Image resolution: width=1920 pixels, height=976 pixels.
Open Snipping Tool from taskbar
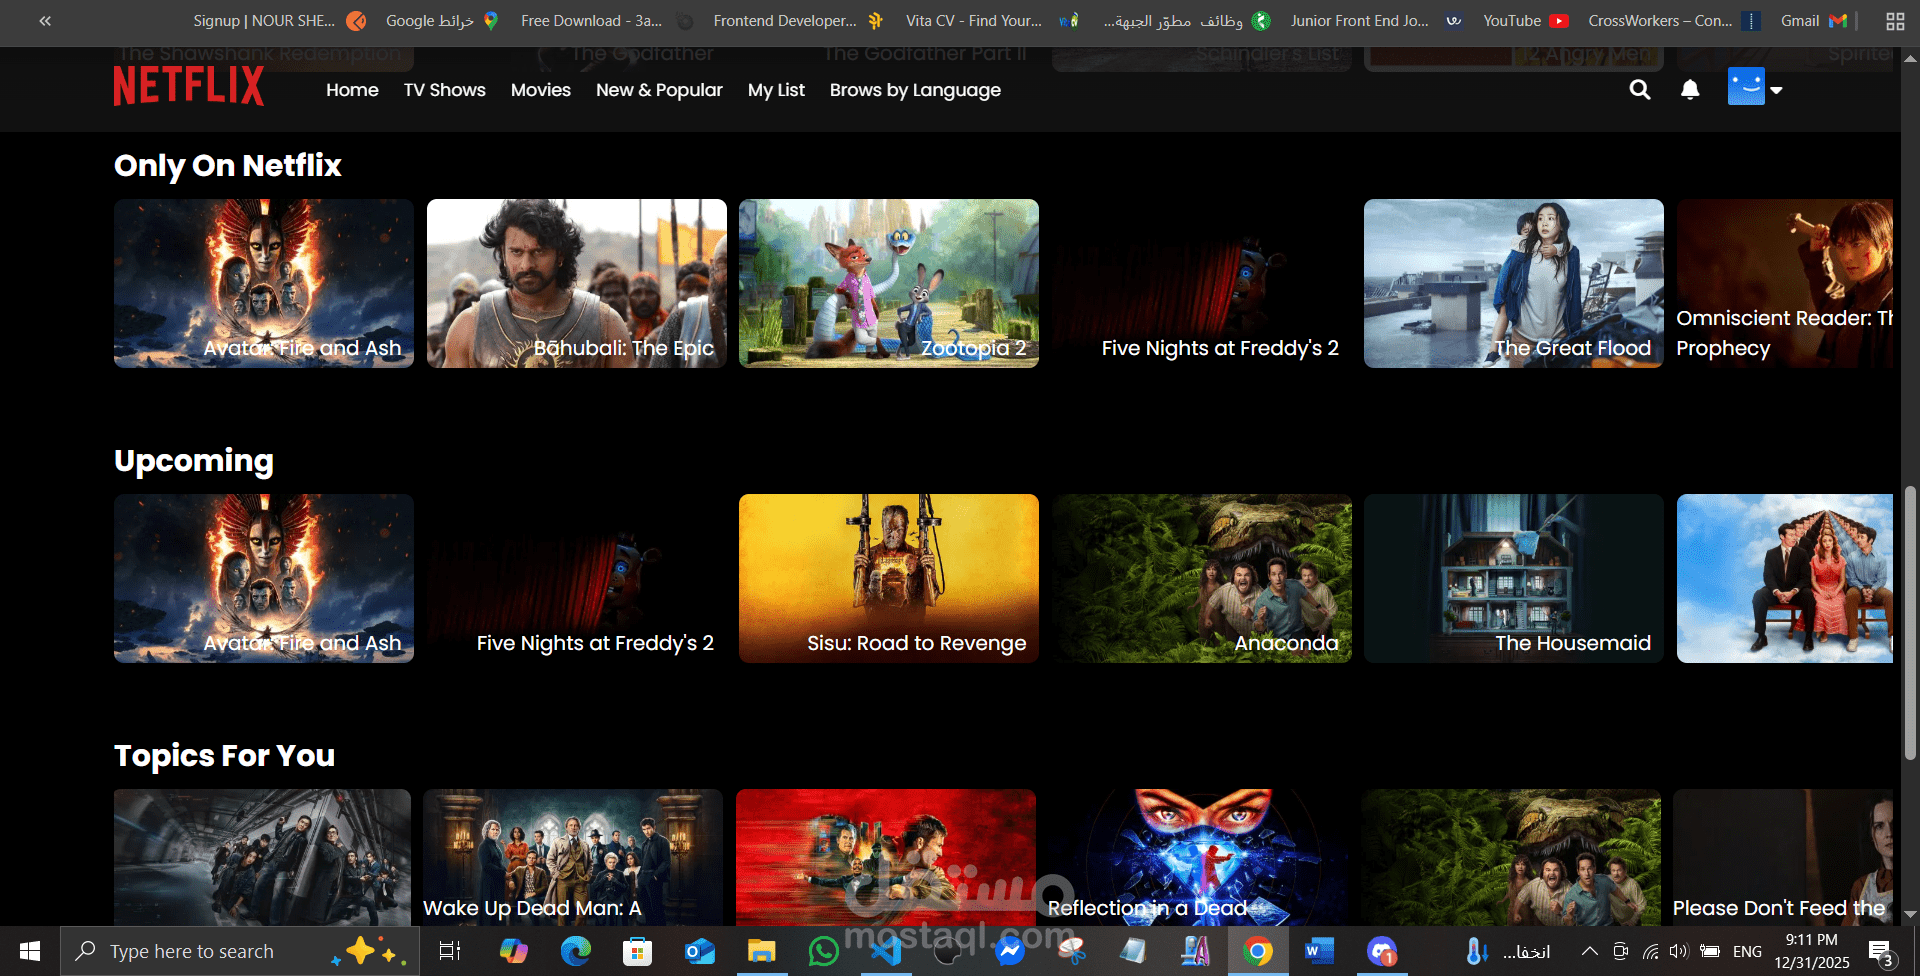point(1071,951)
